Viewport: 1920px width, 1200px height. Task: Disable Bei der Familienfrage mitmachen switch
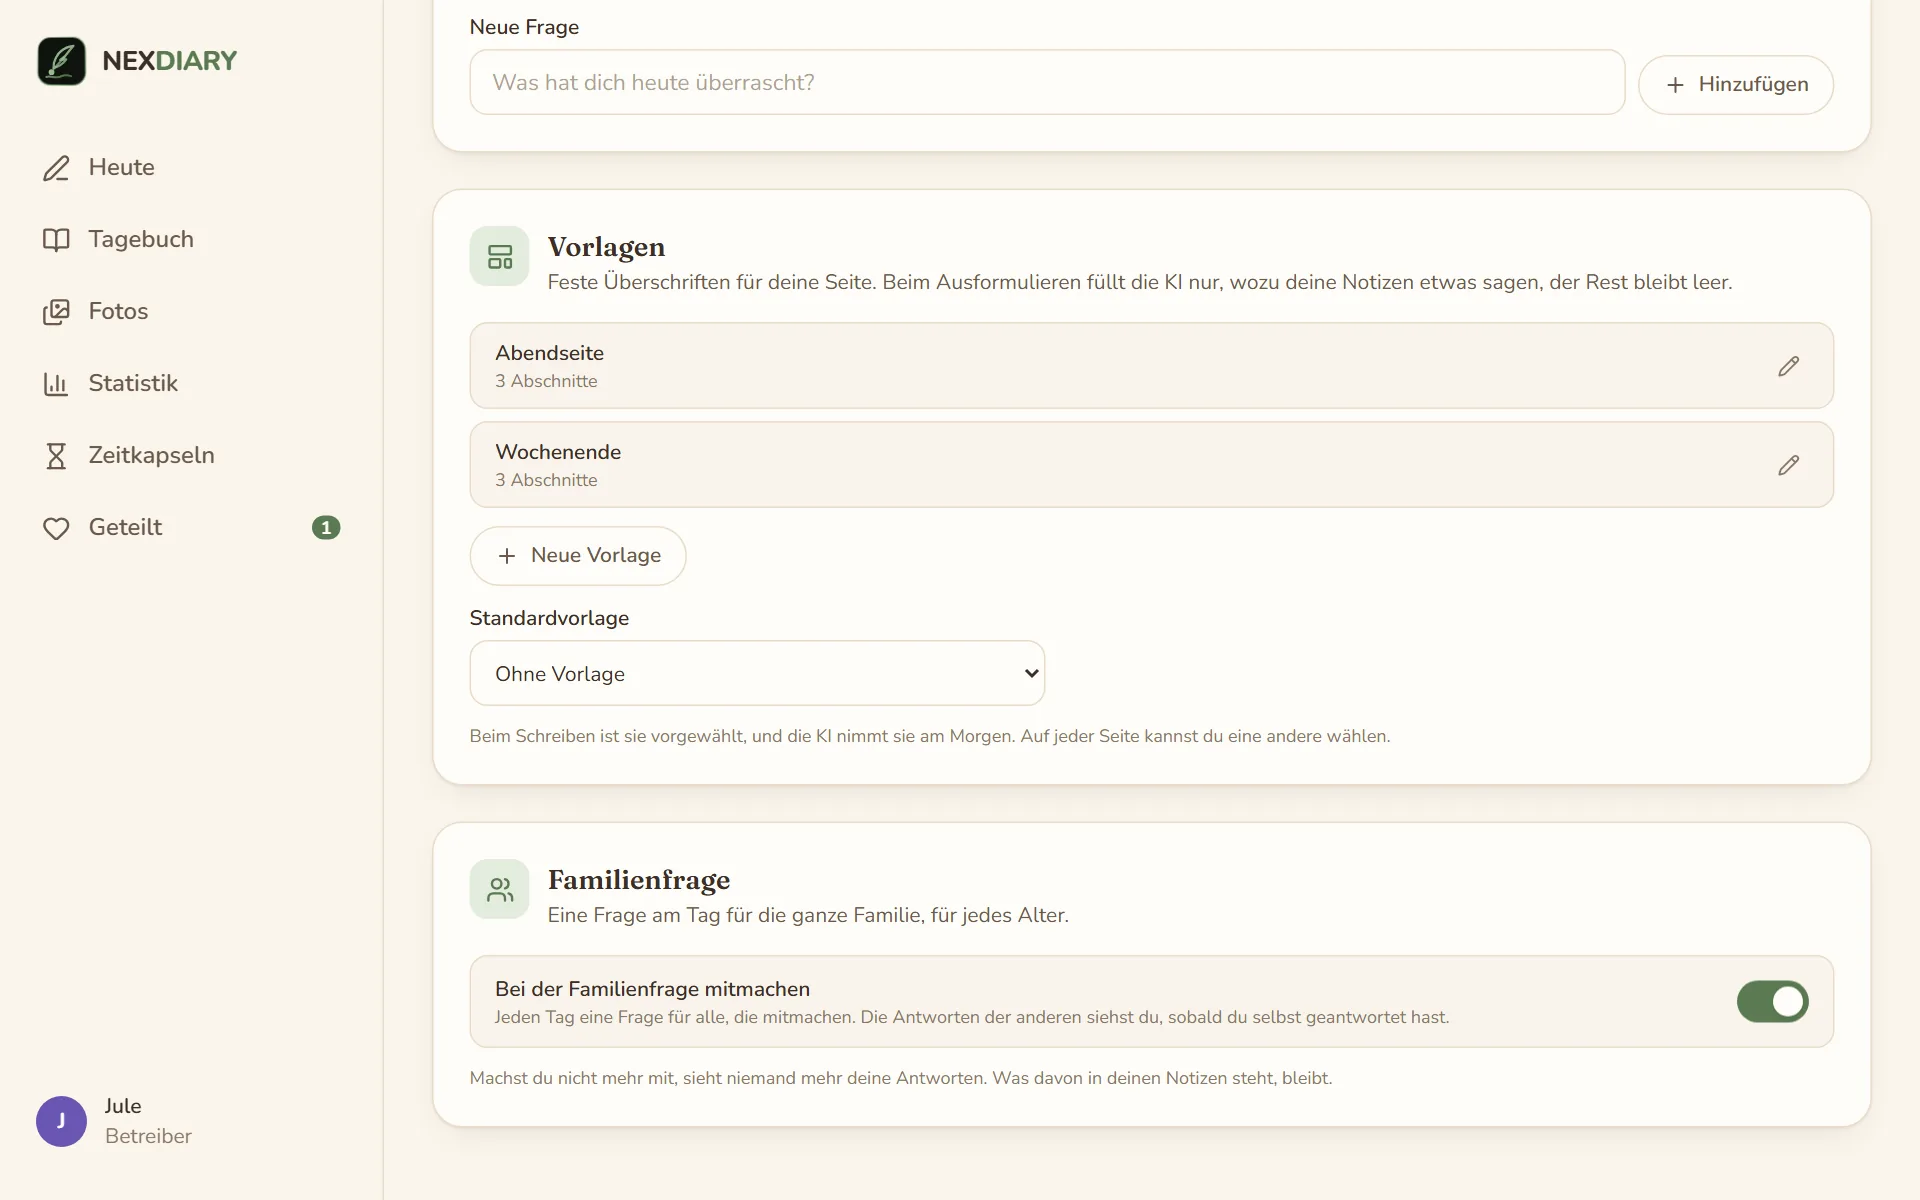1772,1001
